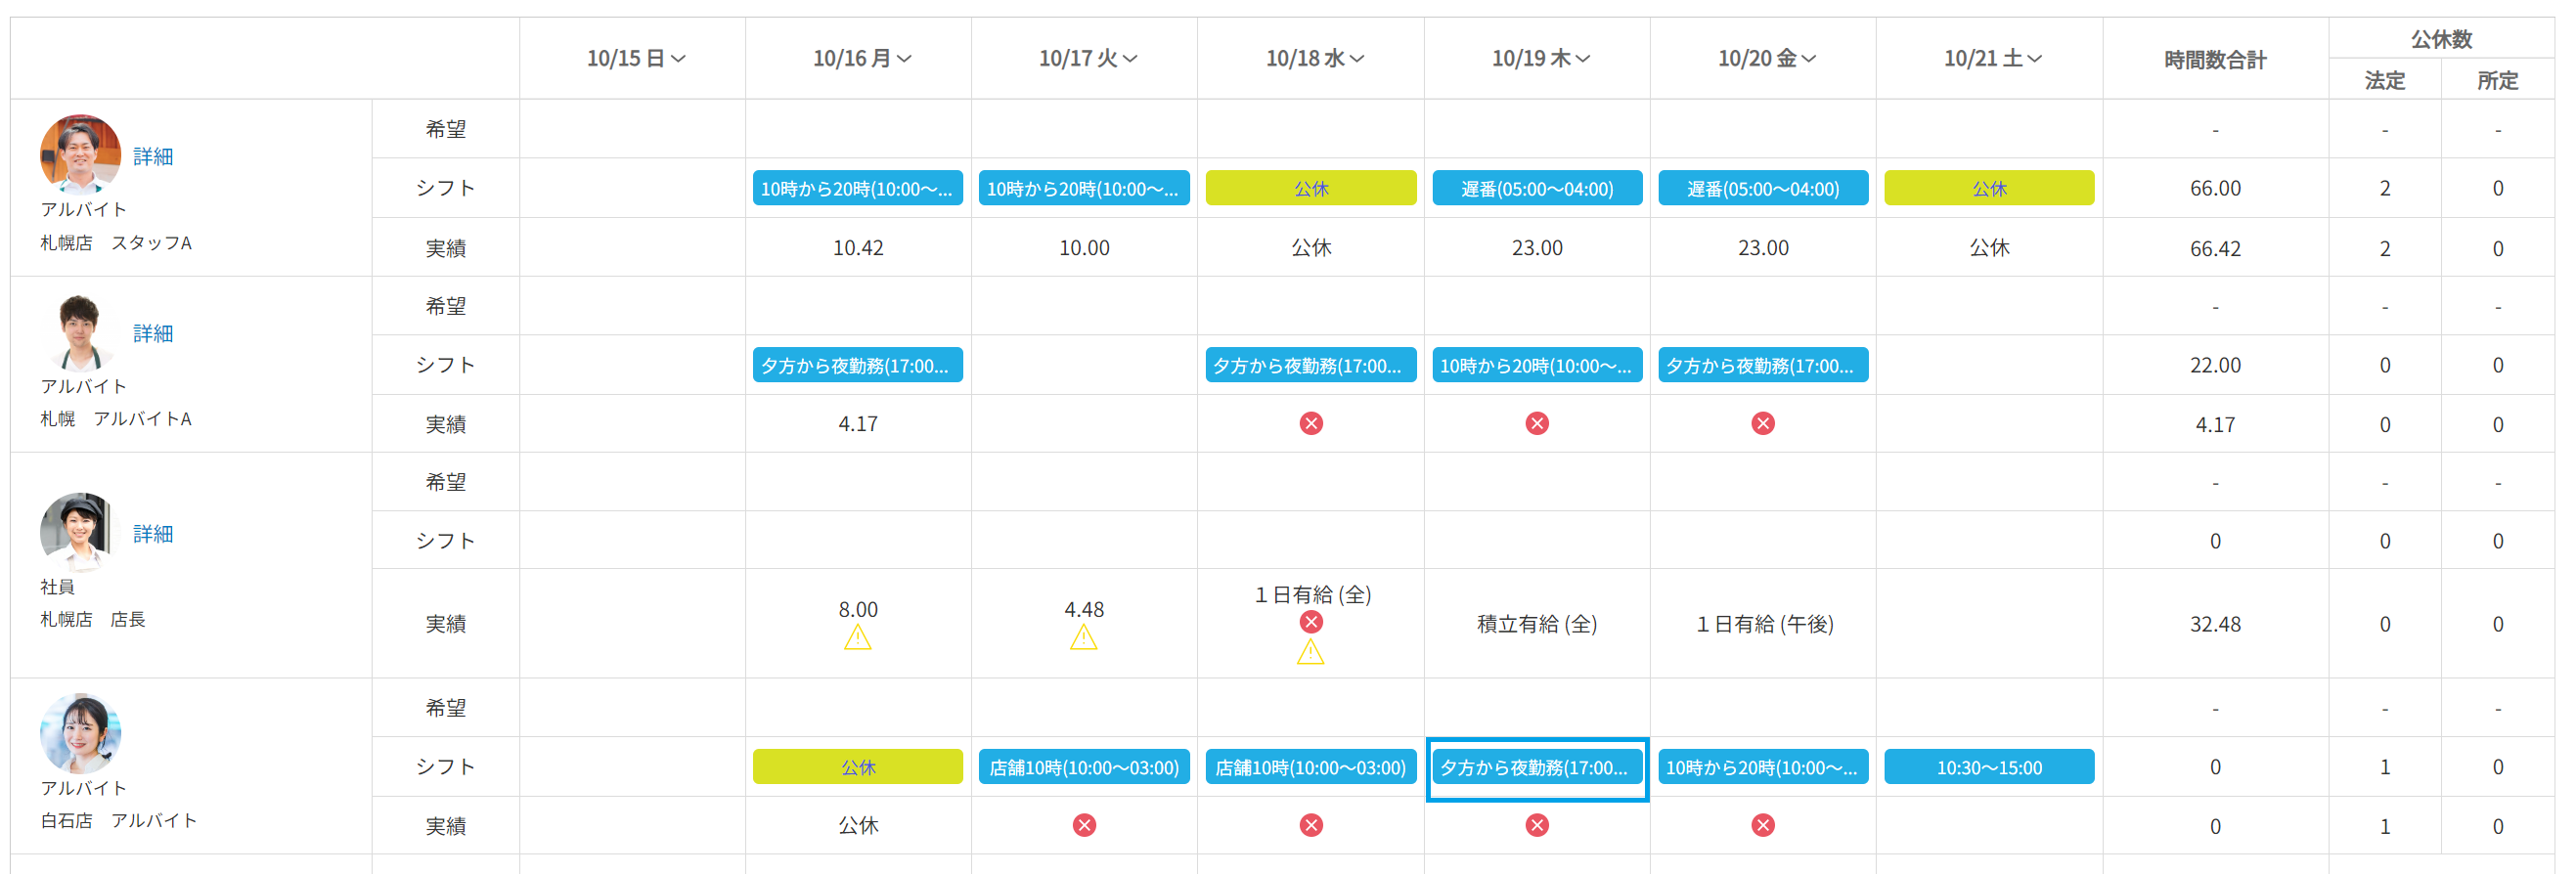Click 白石店 アルバイト's profile photo
2576x874 pixels.
point(80,732)
